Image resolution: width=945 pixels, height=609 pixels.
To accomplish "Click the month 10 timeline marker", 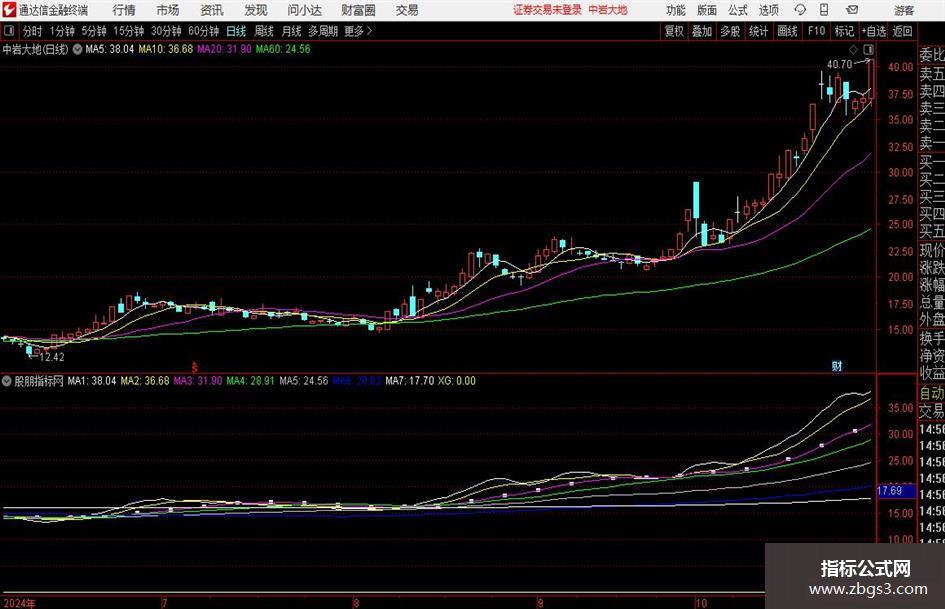I will (701, 603).
